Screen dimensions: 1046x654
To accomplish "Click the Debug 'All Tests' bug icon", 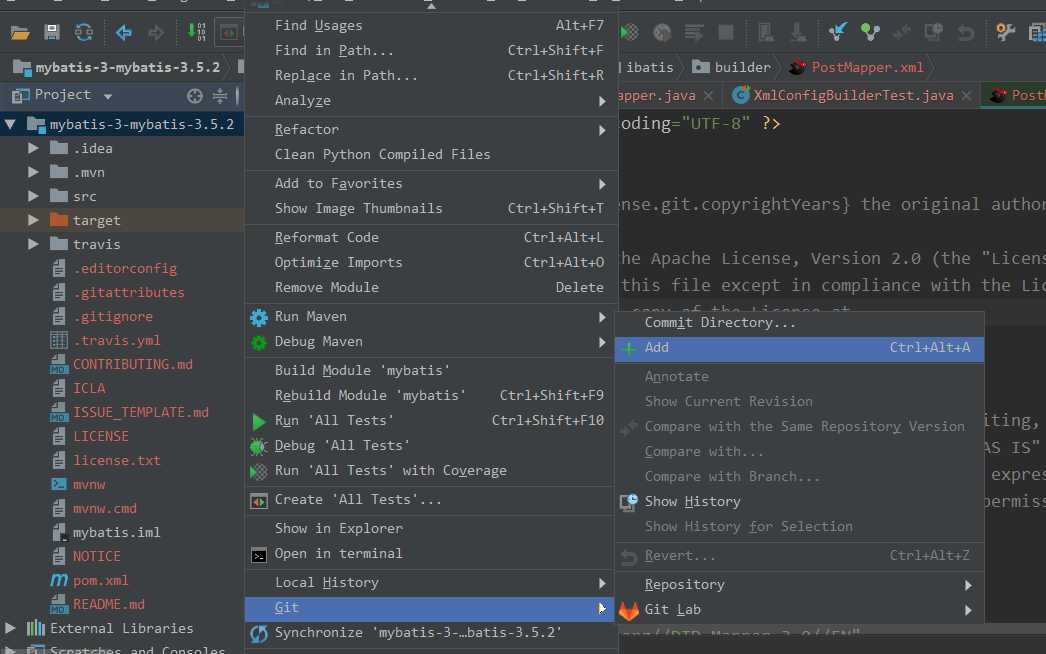I will (259, 446).
